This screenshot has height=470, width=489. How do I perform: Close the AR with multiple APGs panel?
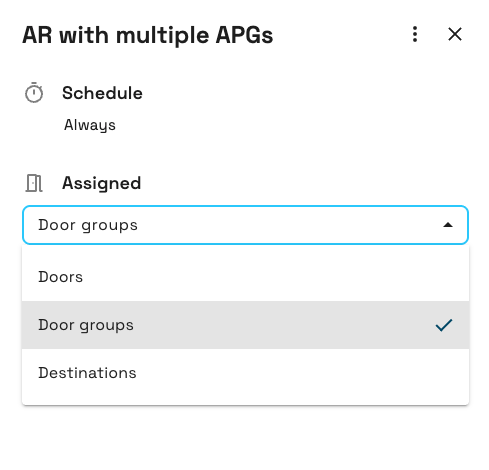point(455,34)
